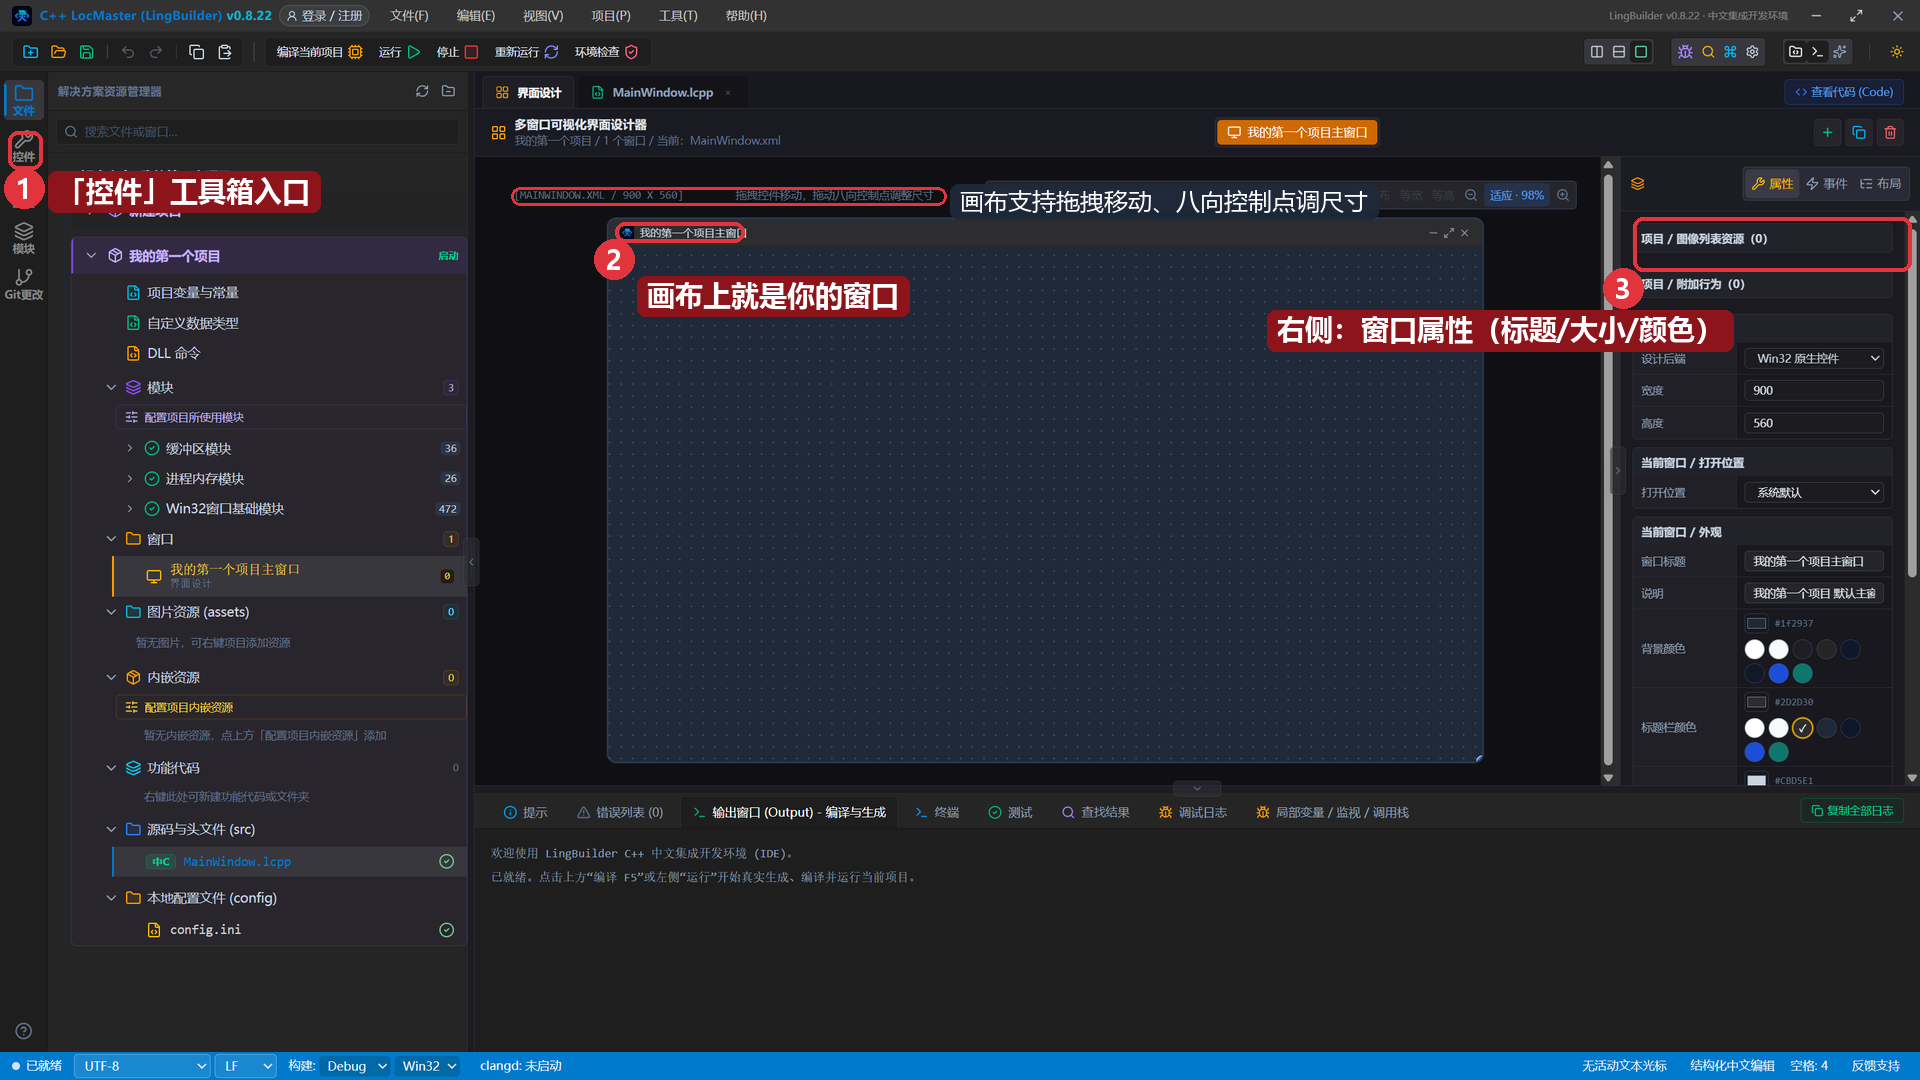Click the sparkle AI icon in toolbar
Image resolution: width=1920 pixels, height=1080 pixels.
[1840, 52]
